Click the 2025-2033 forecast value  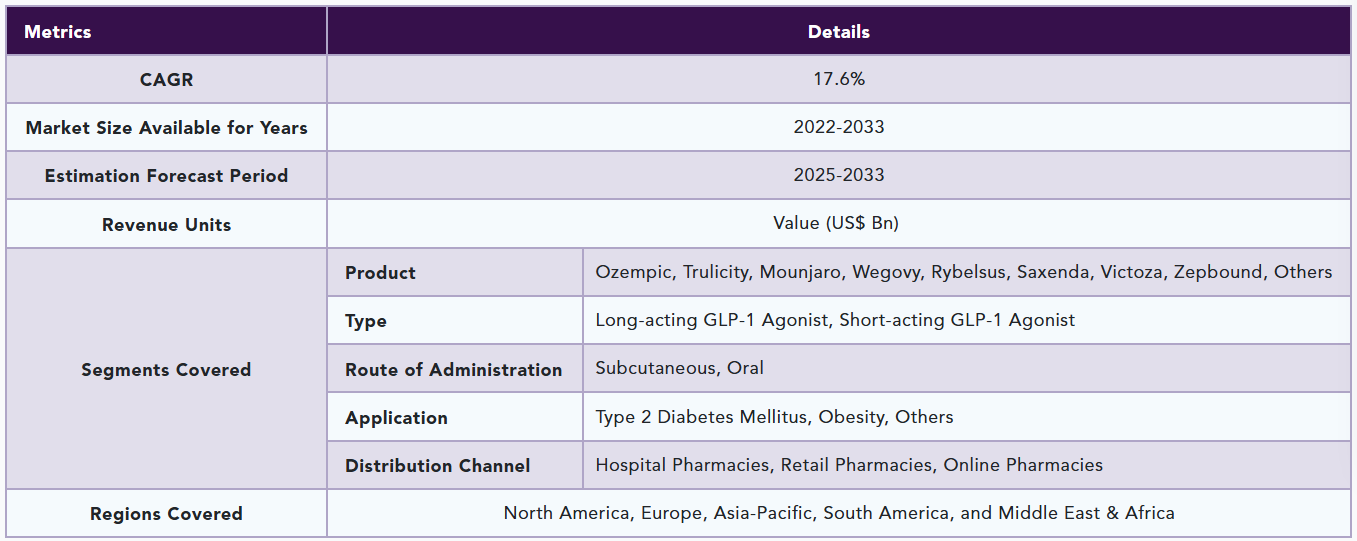coord(838,175)
